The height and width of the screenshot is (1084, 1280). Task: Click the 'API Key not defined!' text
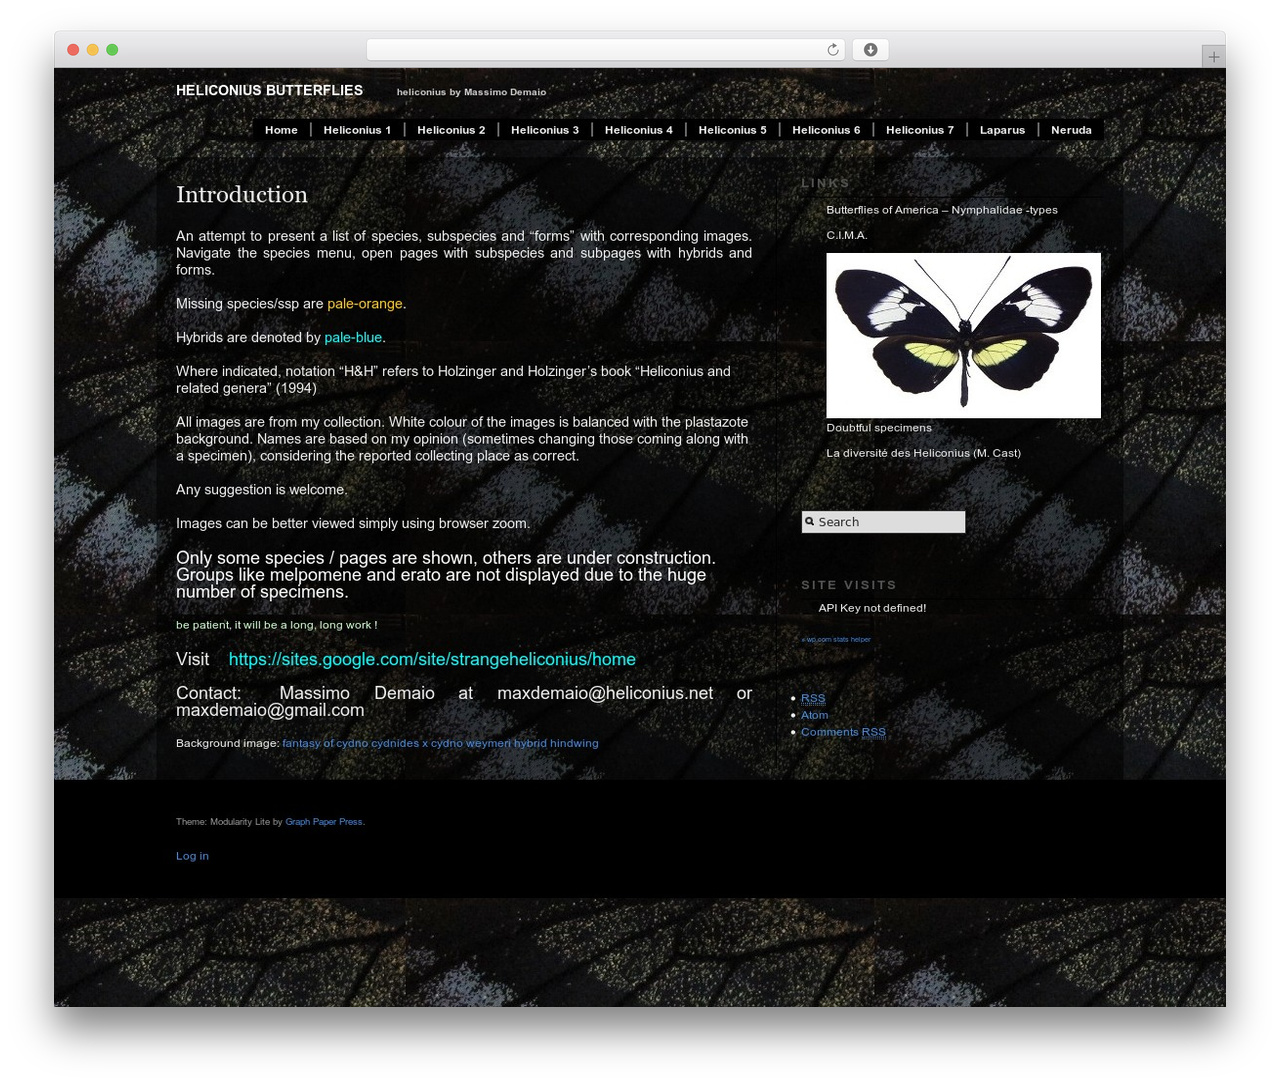(x=872, y=608)
